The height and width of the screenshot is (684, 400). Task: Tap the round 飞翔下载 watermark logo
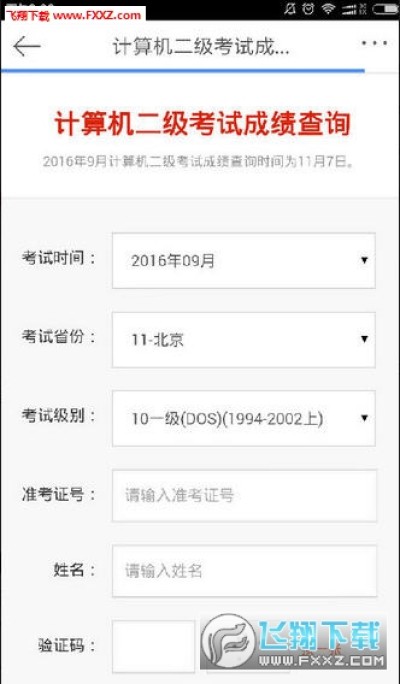click(x=229, y=641)
